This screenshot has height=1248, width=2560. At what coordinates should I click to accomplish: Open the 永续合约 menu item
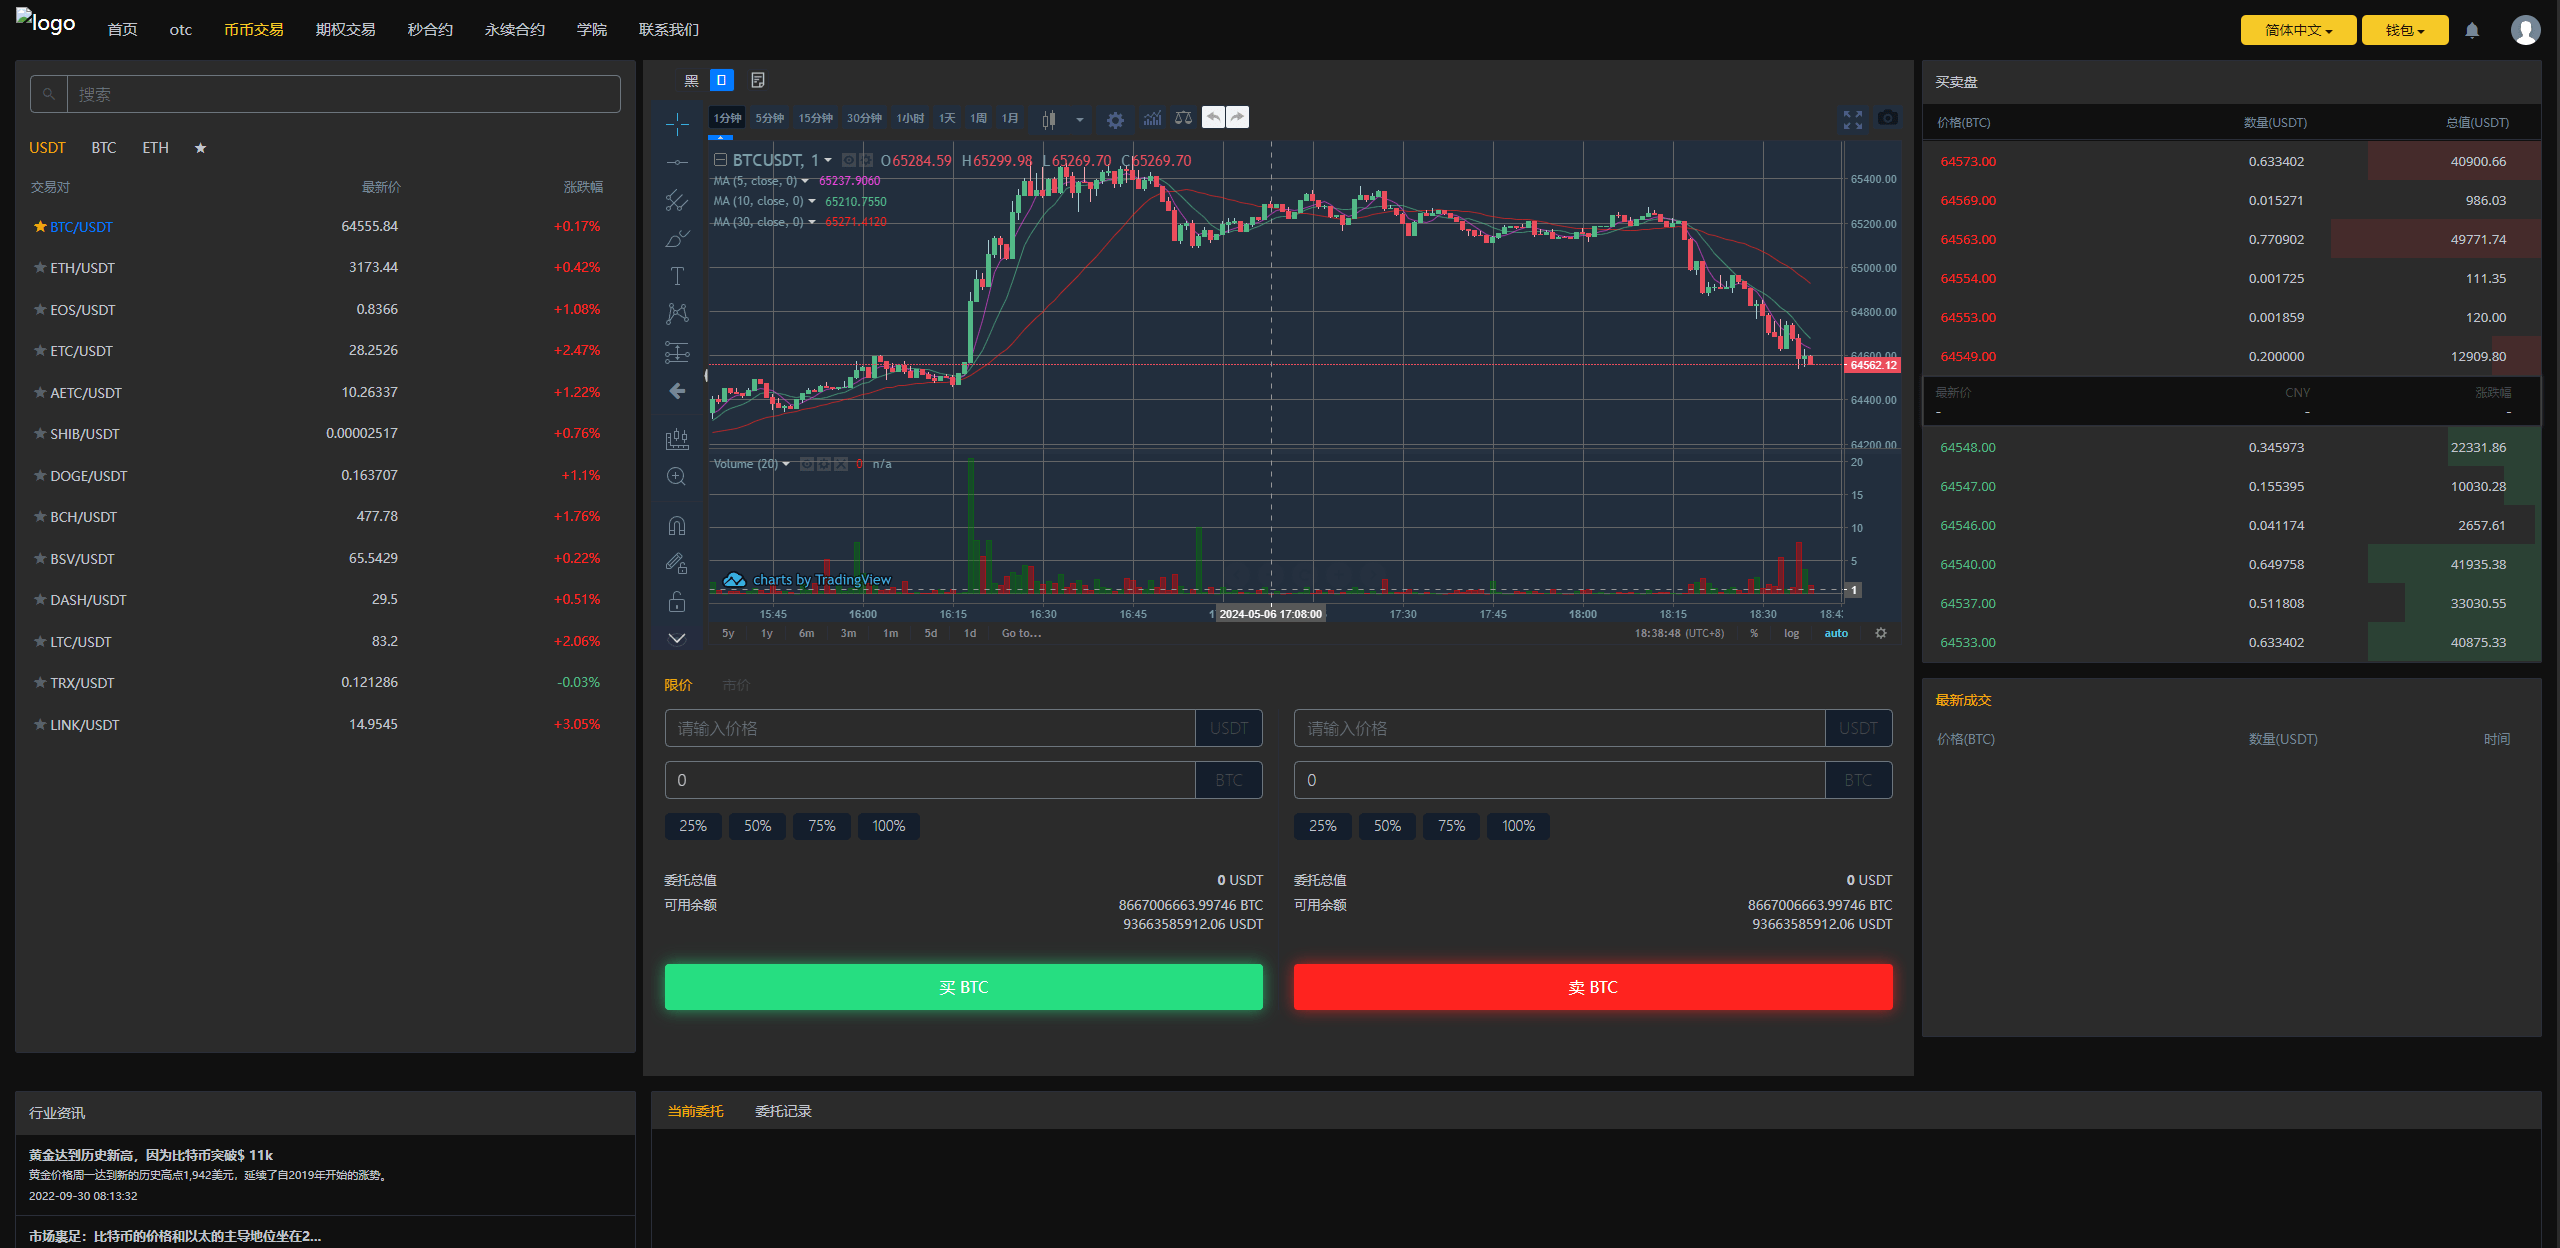[x=514, y=30]
